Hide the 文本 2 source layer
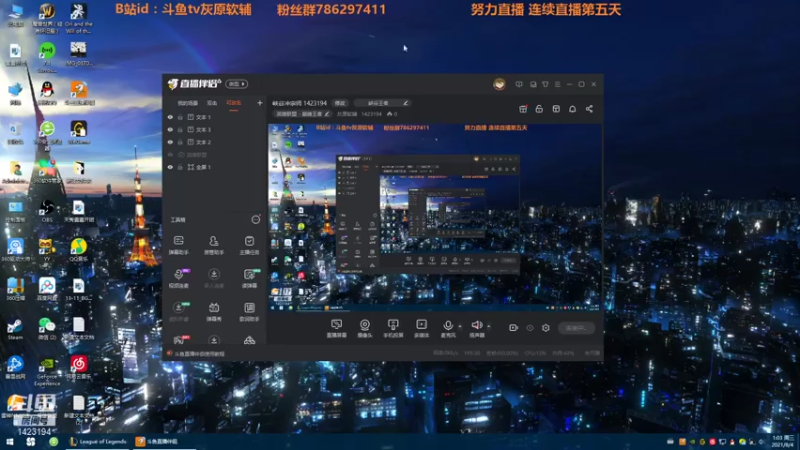Image resolution: width=800 pixels, height=450 pixels. pos(170,142)
